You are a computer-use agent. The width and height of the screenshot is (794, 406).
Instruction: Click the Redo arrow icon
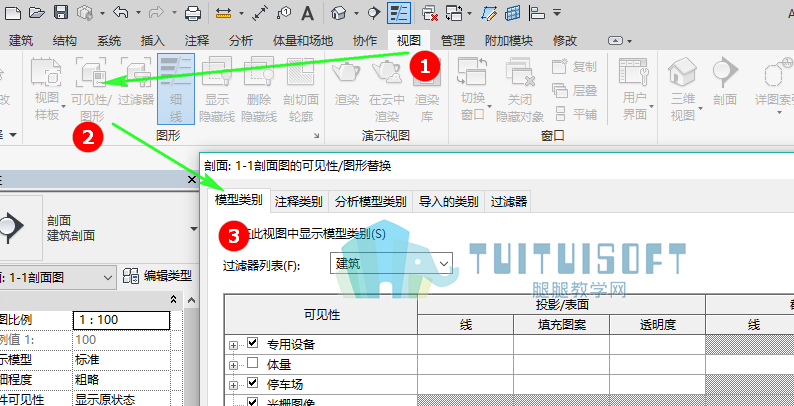pyautogui.click(x=157, y=12)
